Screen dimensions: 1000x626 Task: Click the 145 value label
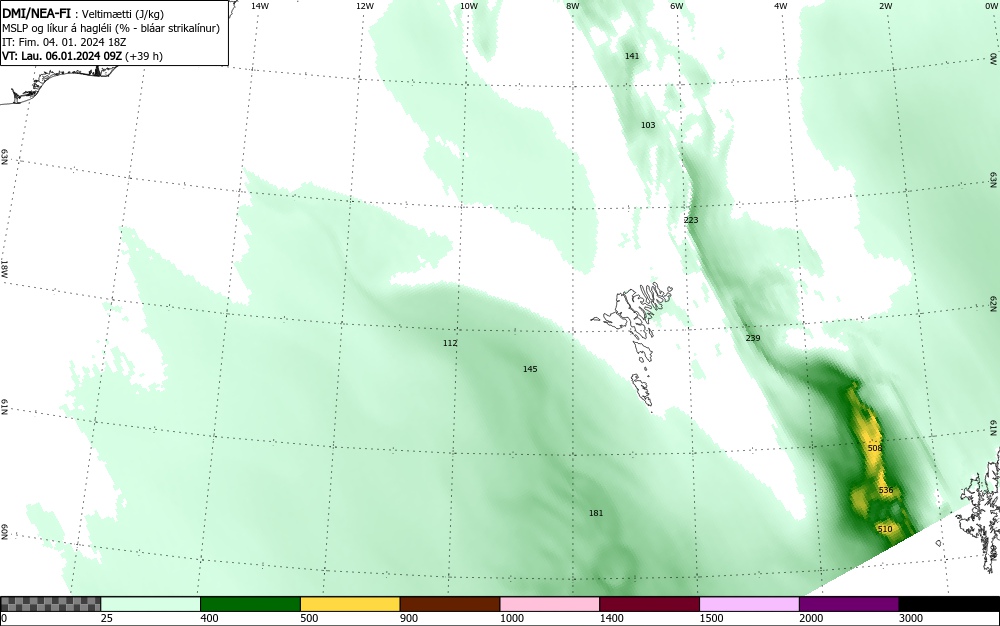[530, 369]
